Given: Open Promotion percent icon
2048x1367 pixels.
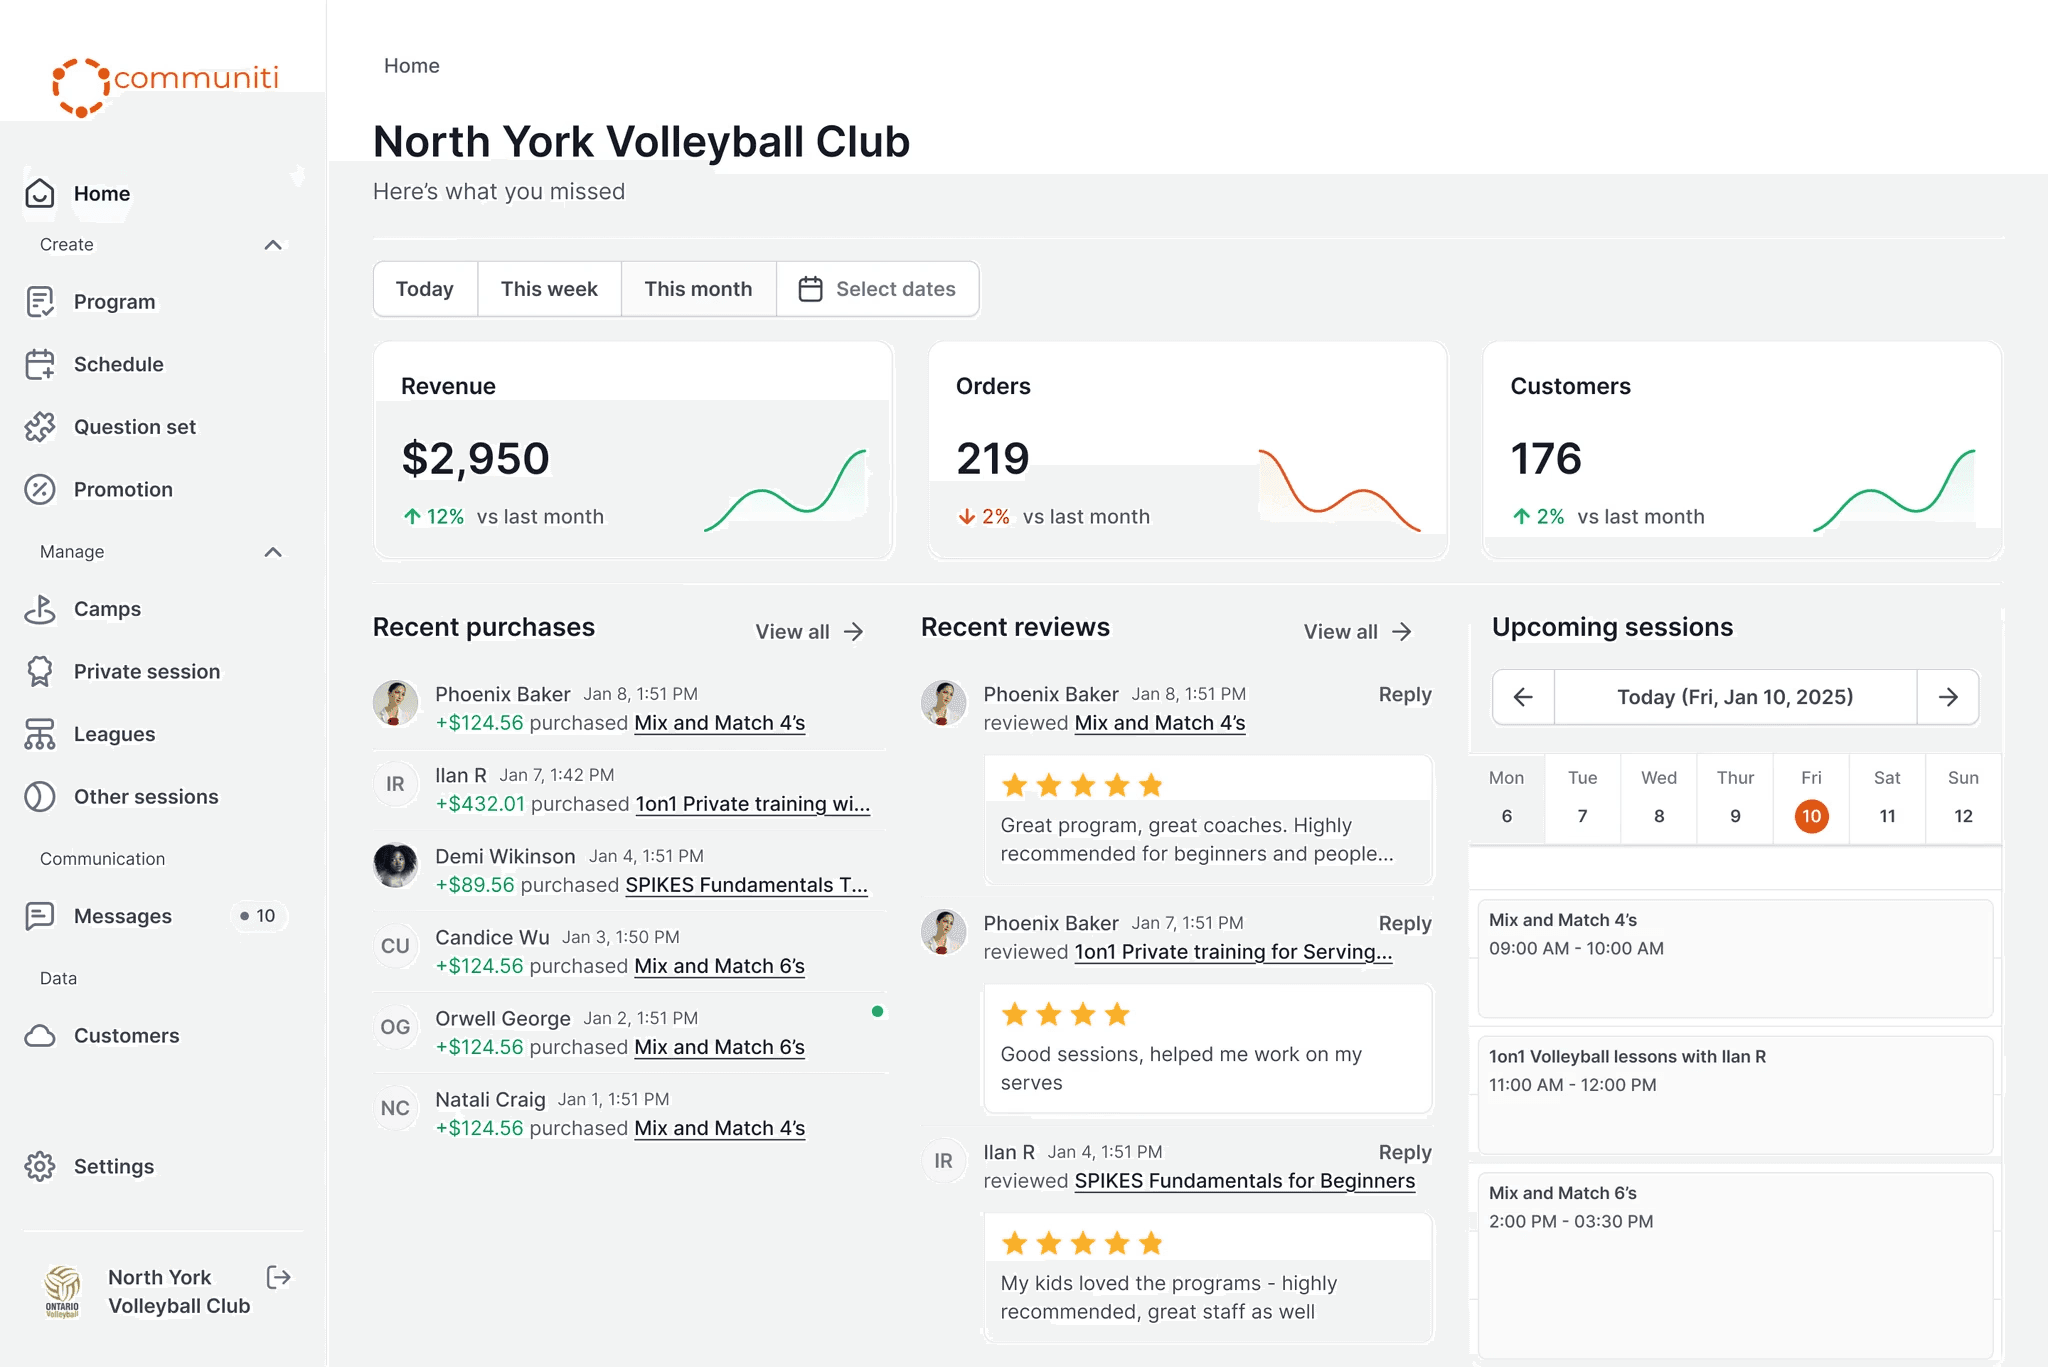Looking at the screenshot, I should tap(40, 490).
